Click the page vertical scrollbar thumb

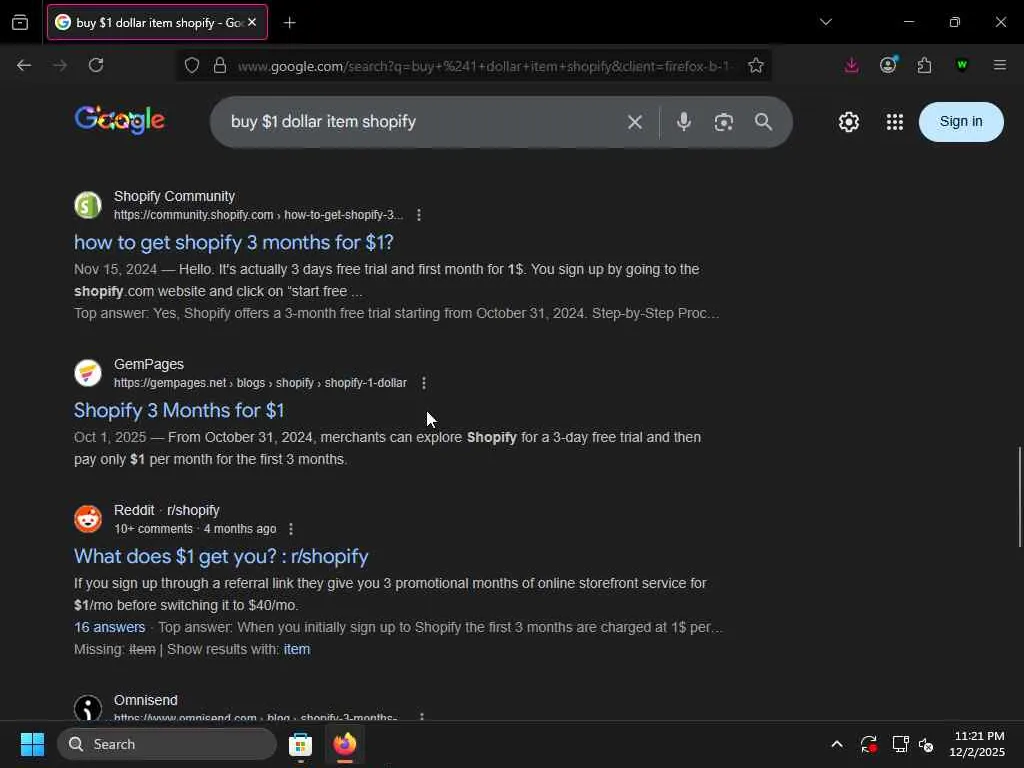[x=1019, y=496]
